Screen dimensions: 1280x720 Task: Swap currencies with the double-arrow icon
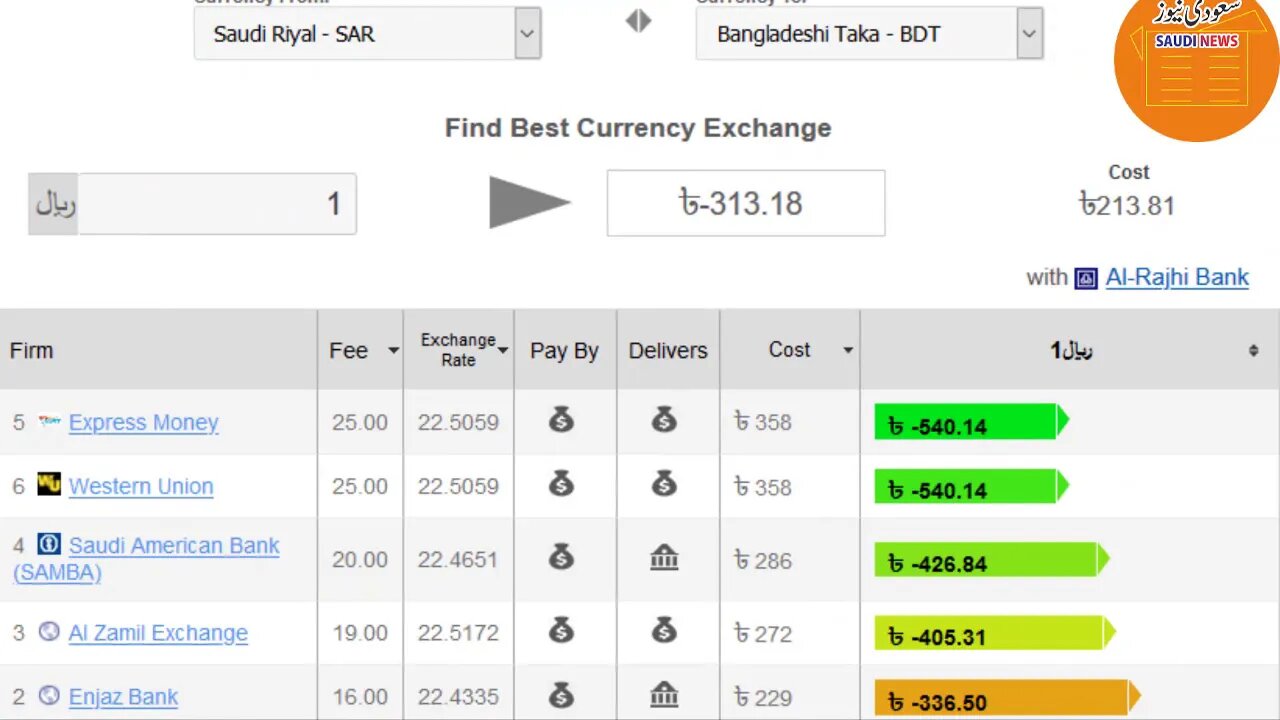(x=638, y=21)
